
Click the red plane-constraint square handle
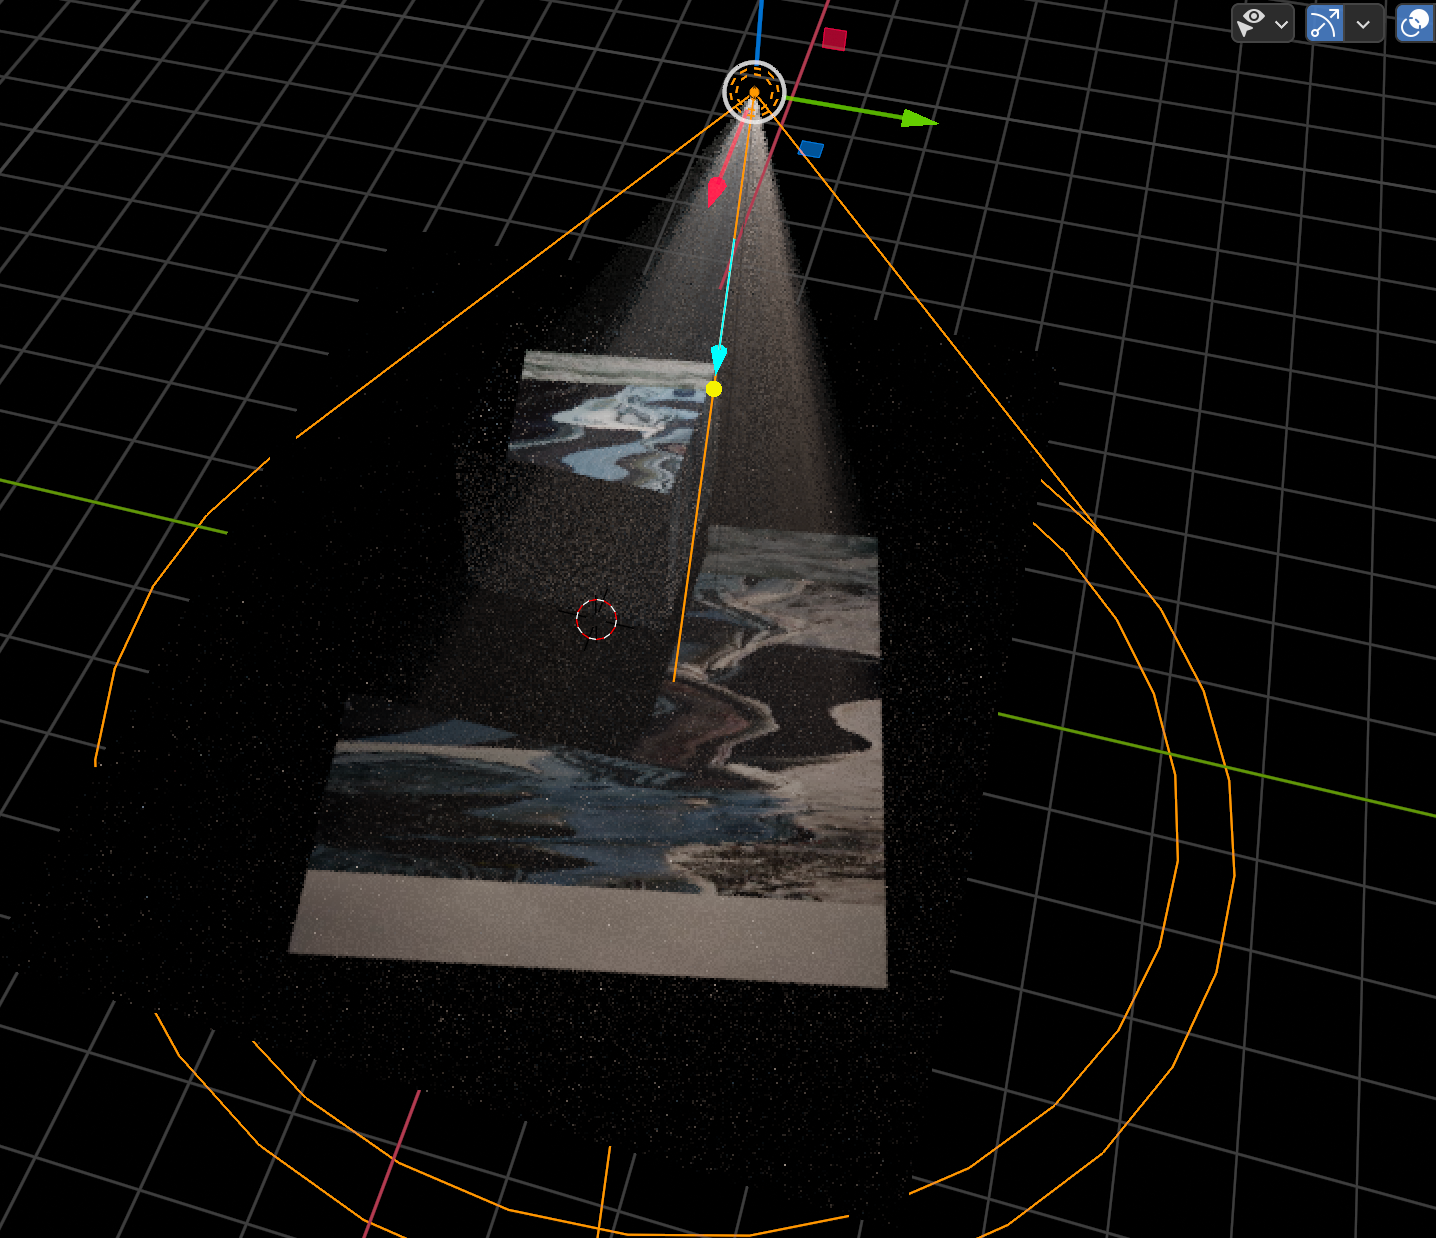(835, 39)
